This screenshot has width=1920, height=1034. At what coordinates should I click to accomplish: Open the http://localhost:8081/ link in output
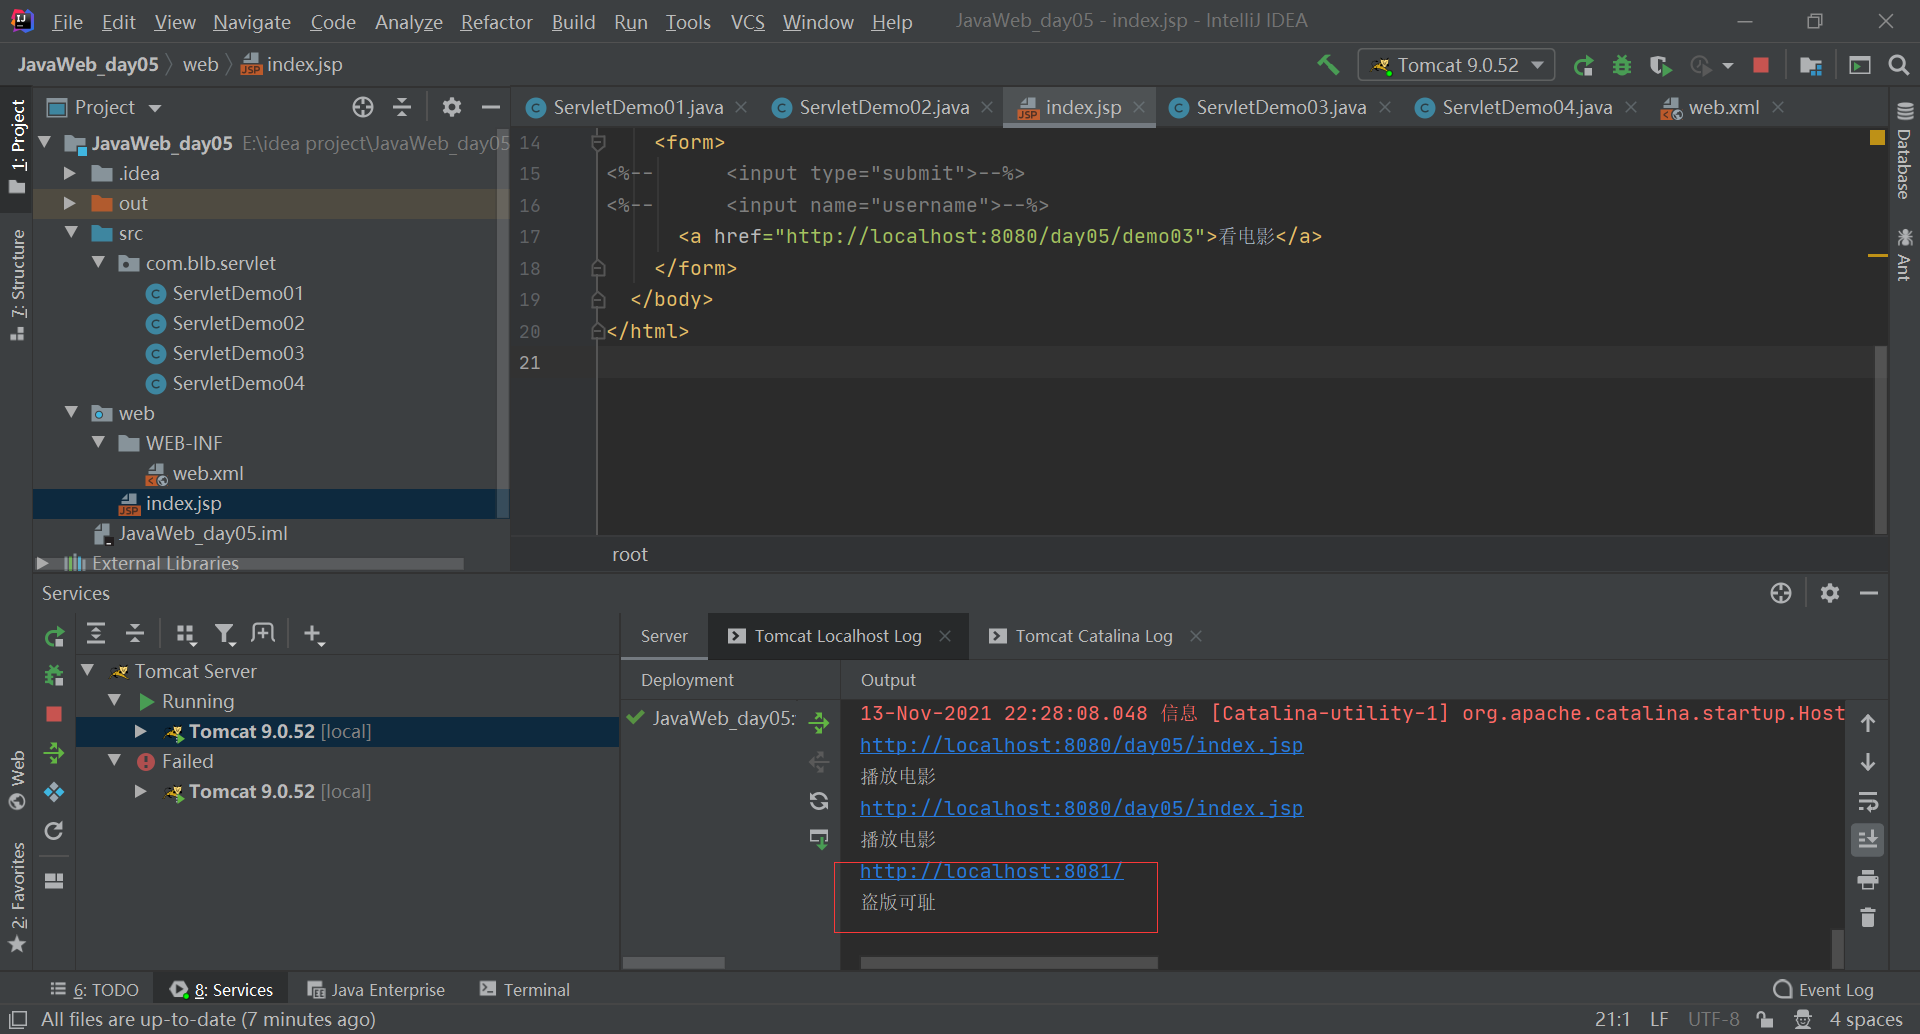click(x=991, y=871)
